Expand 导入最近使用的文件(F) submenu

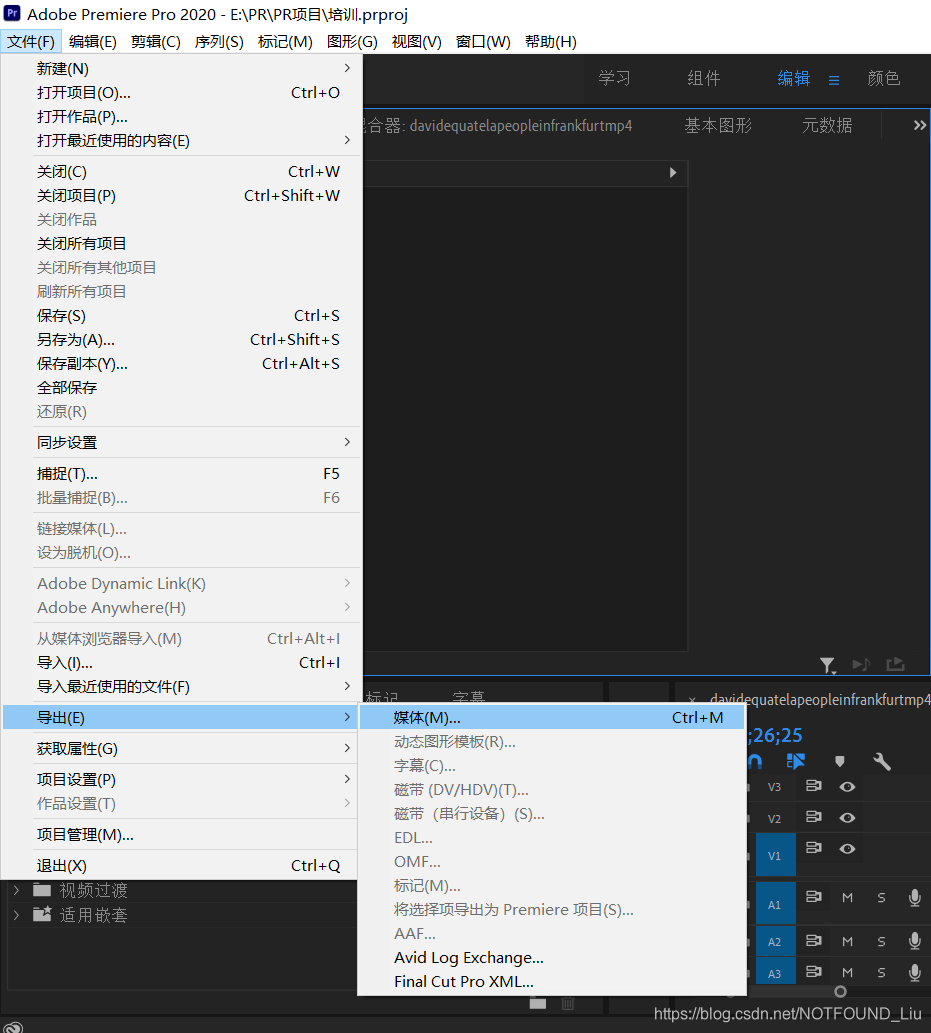[181, 686]
